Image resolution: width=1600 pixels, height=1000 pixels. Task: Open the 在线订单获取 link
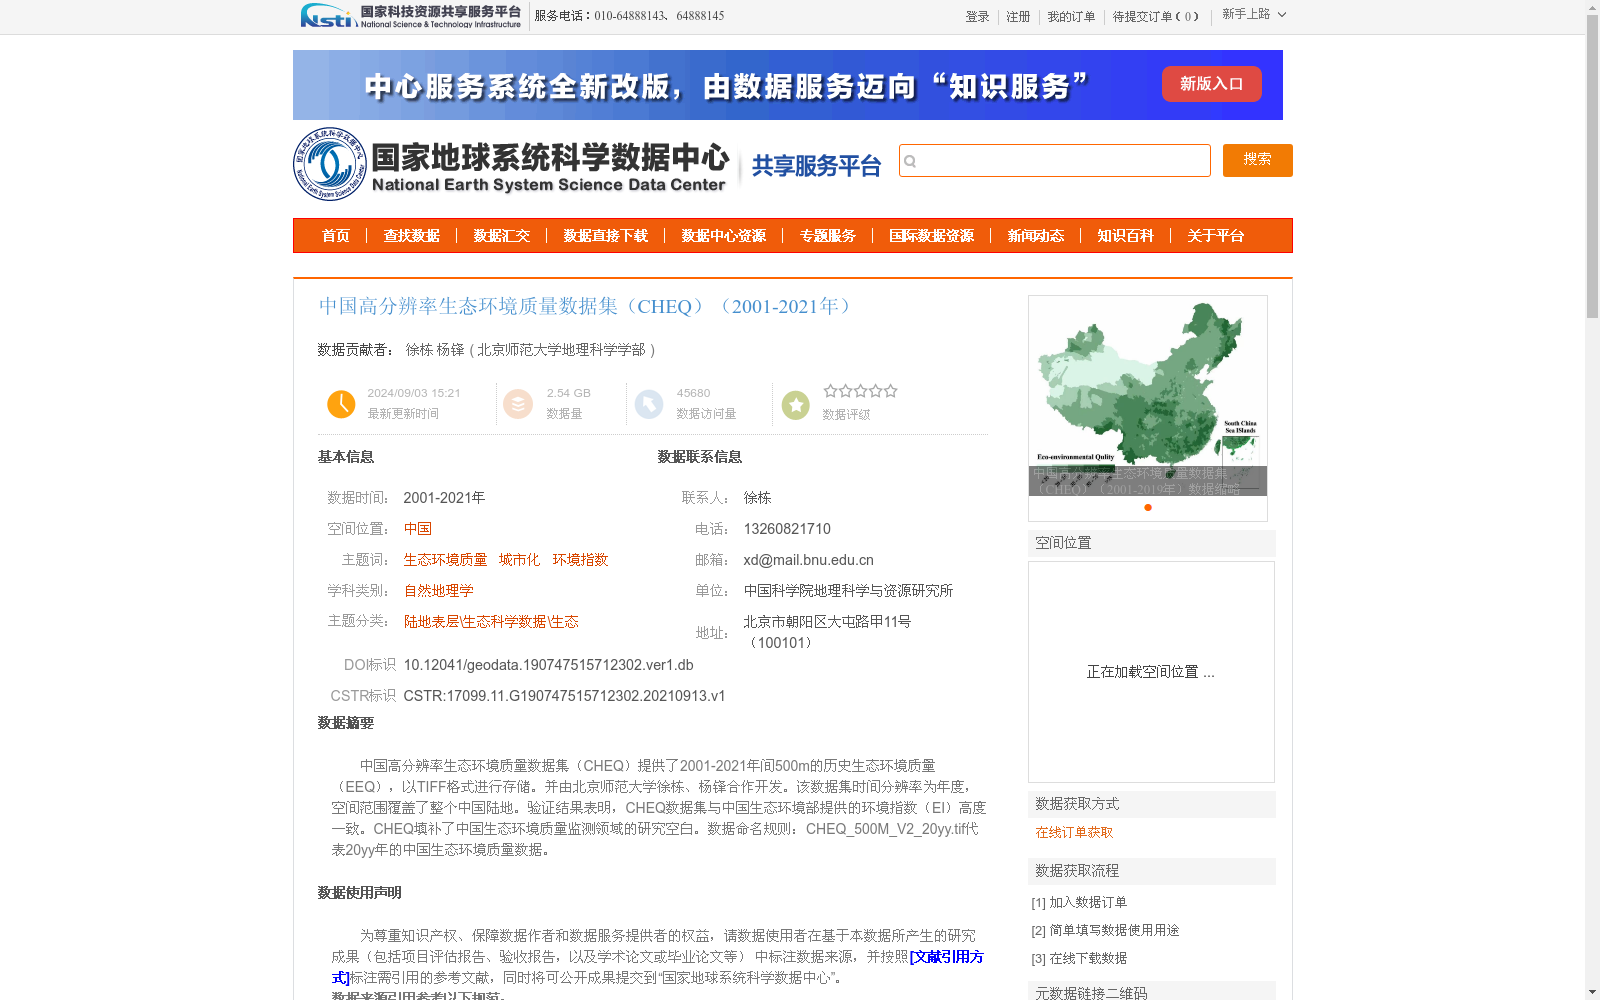[x=1072, y=832]
